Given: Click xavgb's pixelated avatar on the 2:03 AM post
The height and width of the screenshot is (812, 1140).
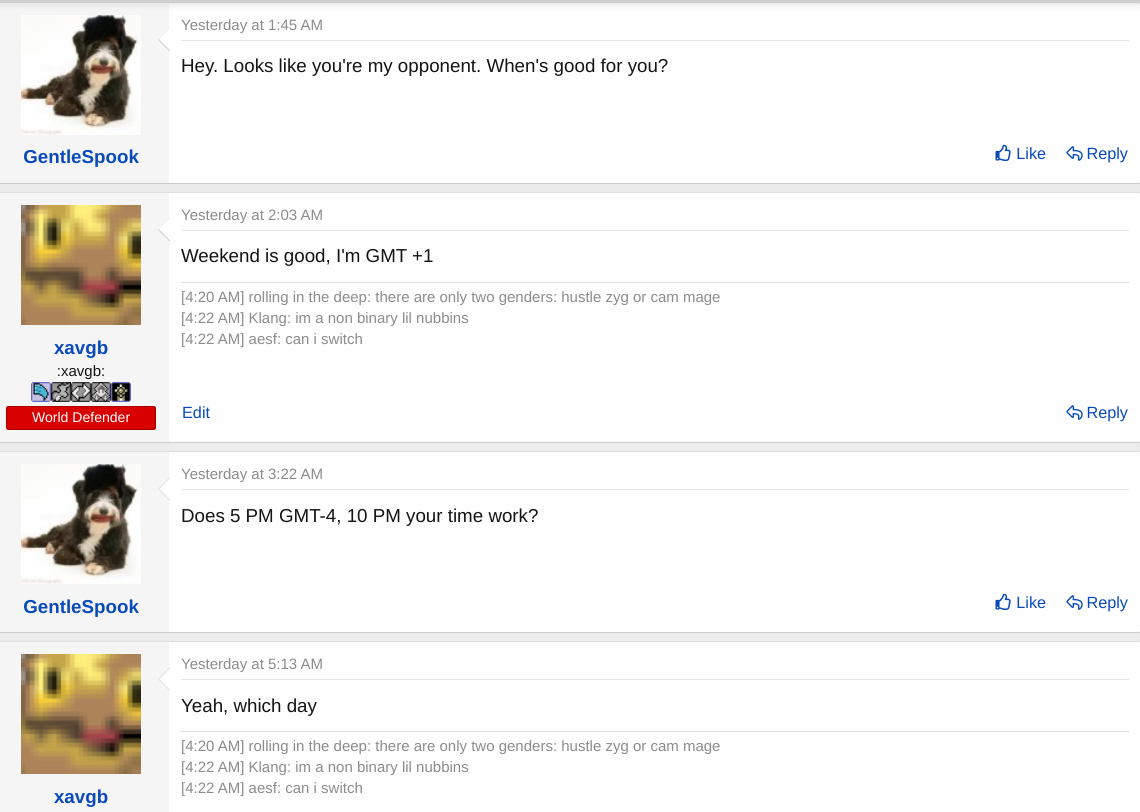Looking at the screenshot, I should (81, 265).
